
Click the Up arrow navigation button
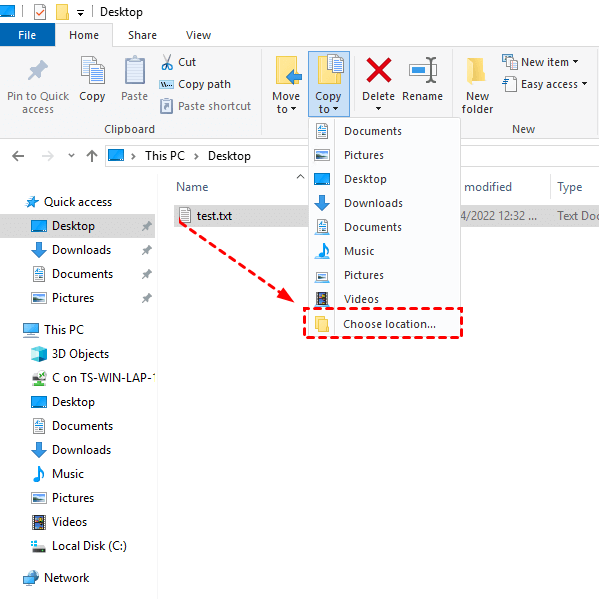(x=92, y=156)
